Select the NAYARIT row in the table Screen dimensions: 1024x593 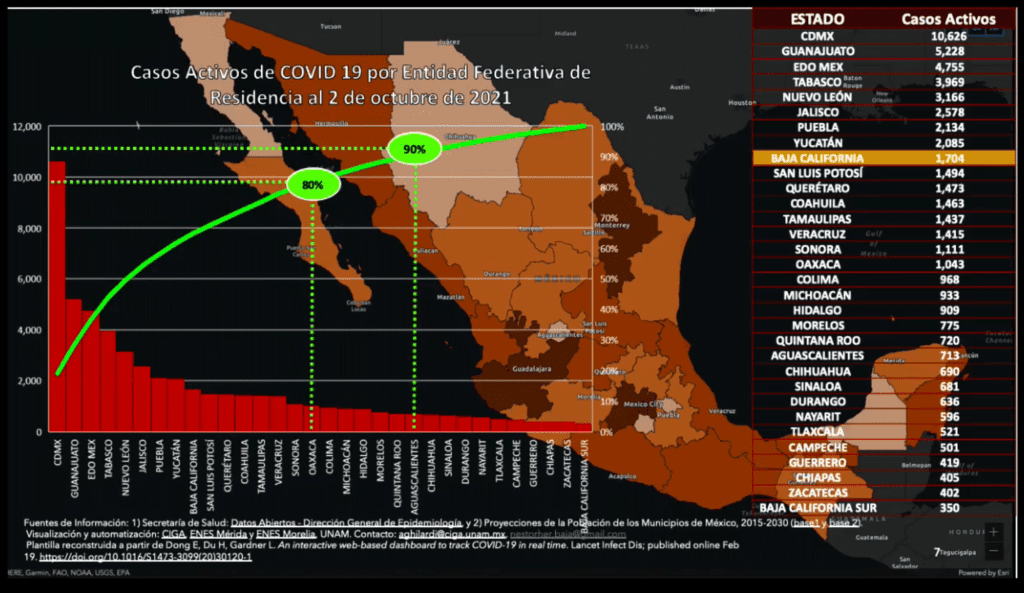[x=884, y=416]
